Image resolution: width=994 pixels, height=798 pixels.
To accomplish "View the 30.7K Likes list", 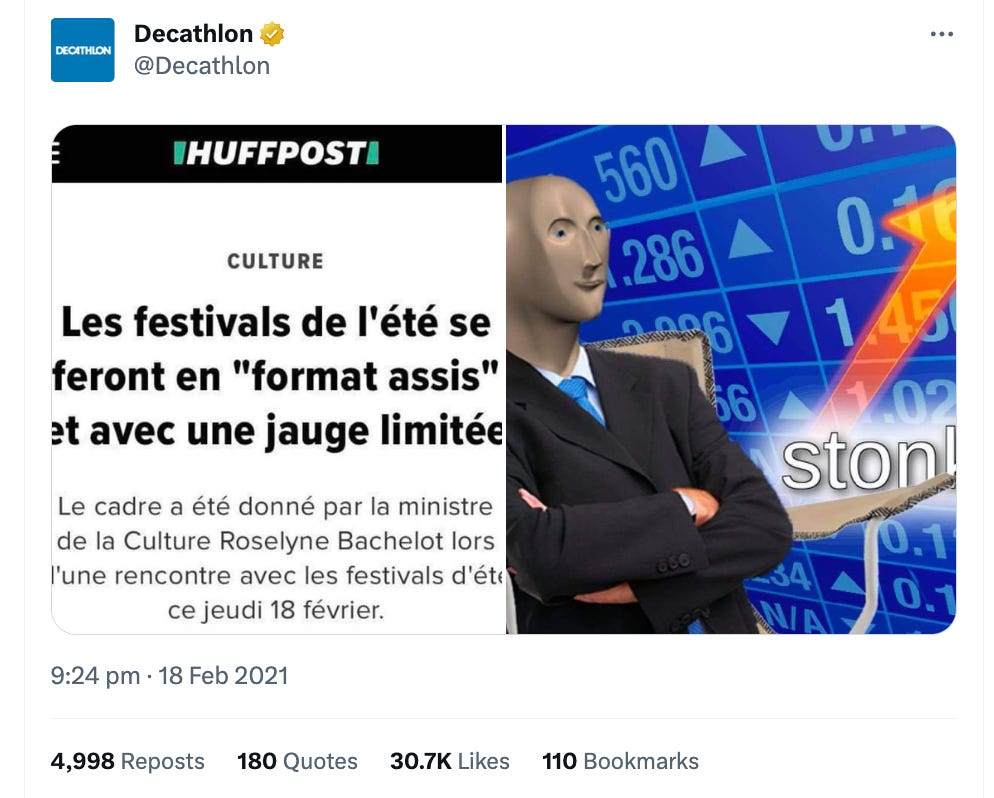I will point(449,761).
